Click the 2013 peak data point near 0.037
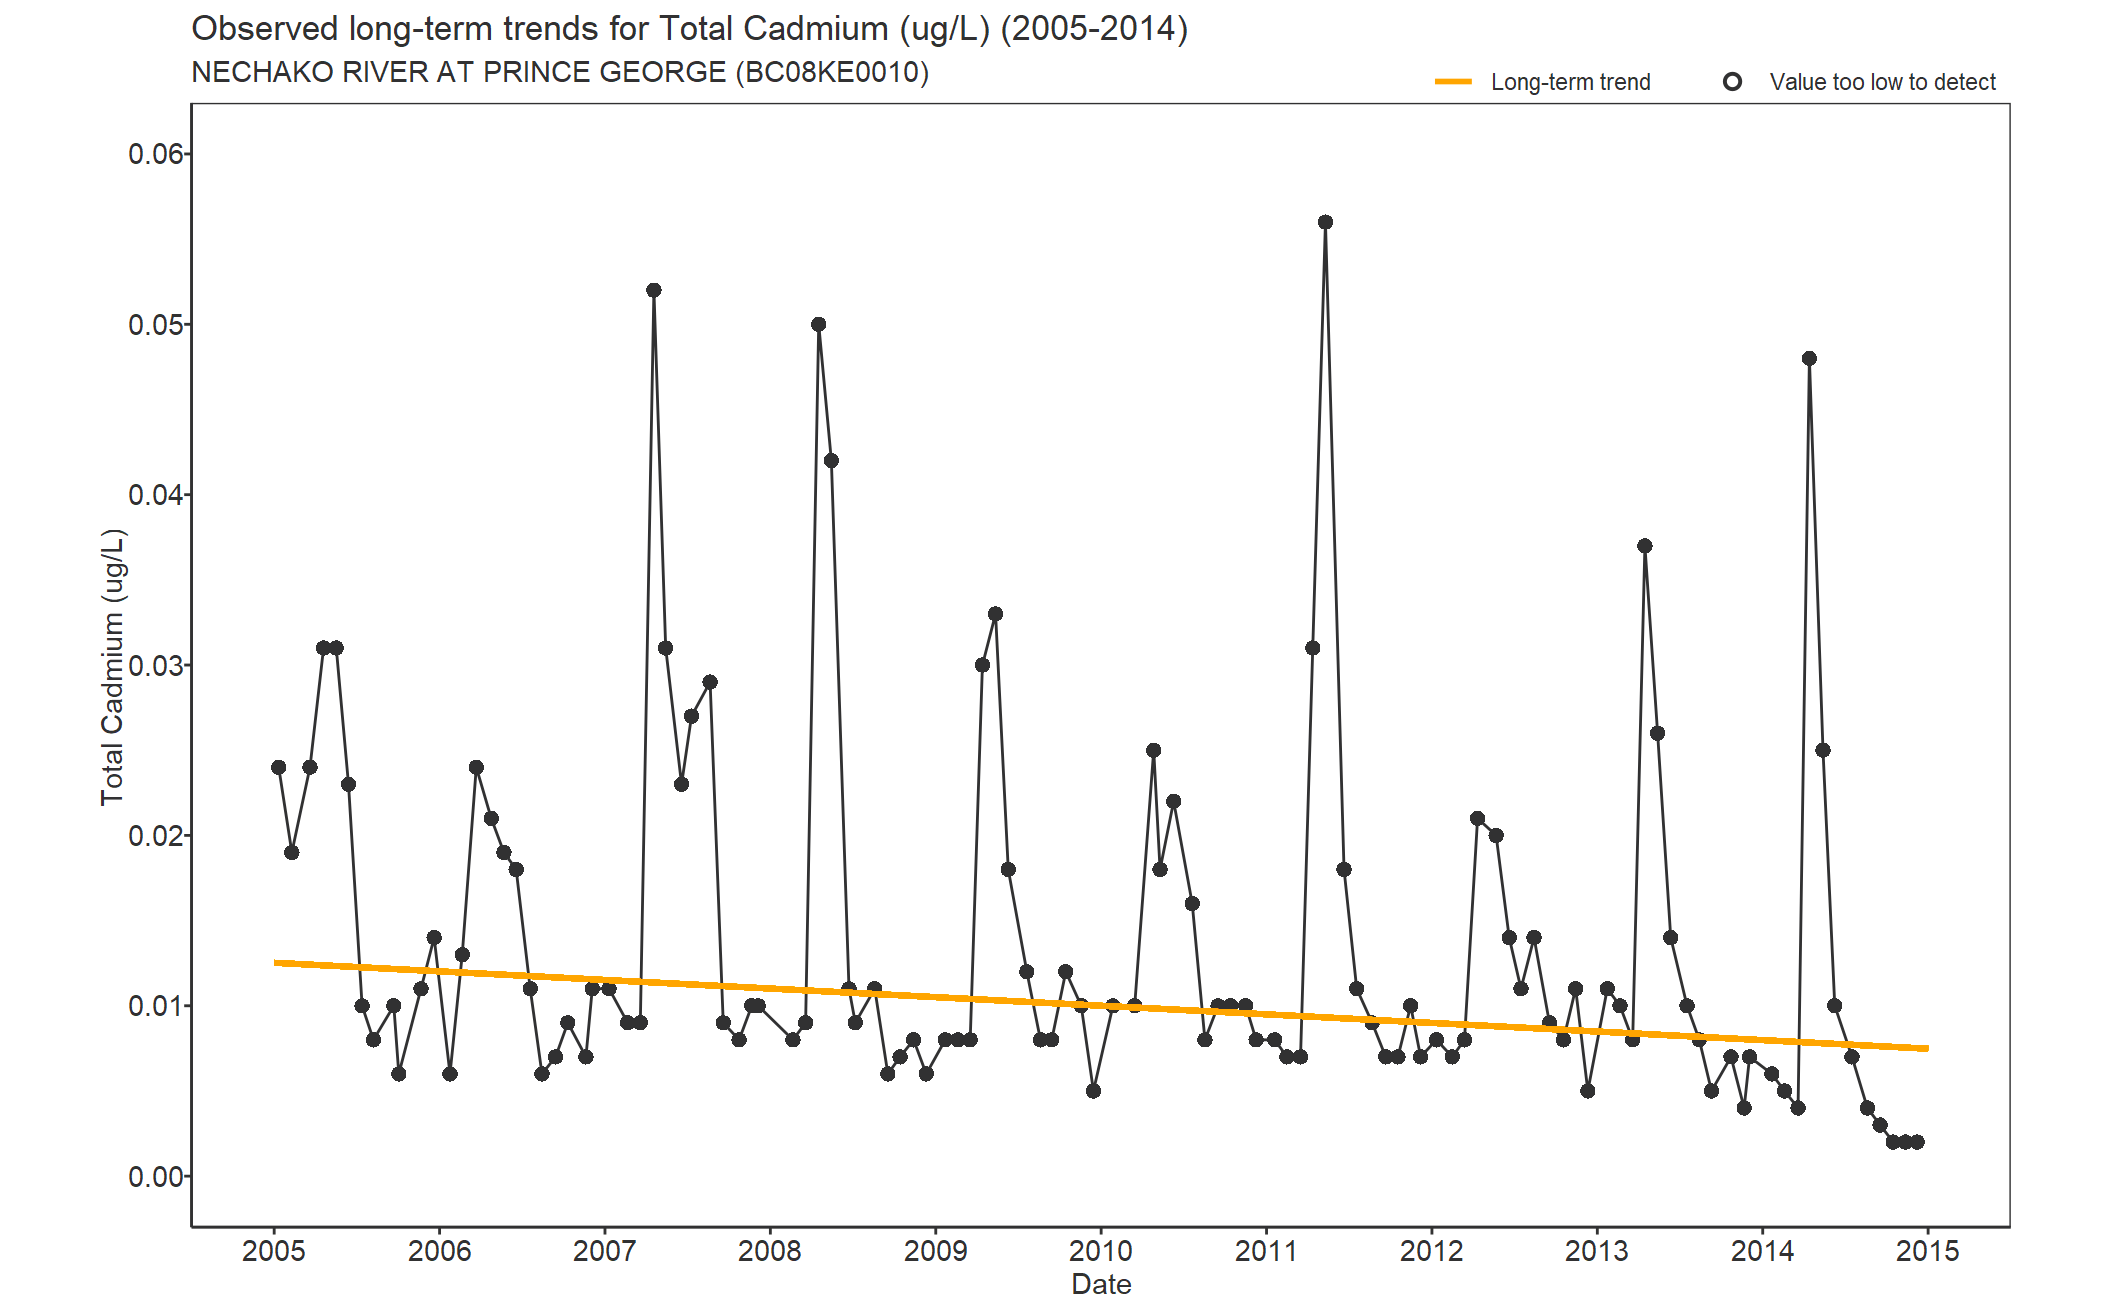Screen dimensions: 2112x1309 (1645, 546)
